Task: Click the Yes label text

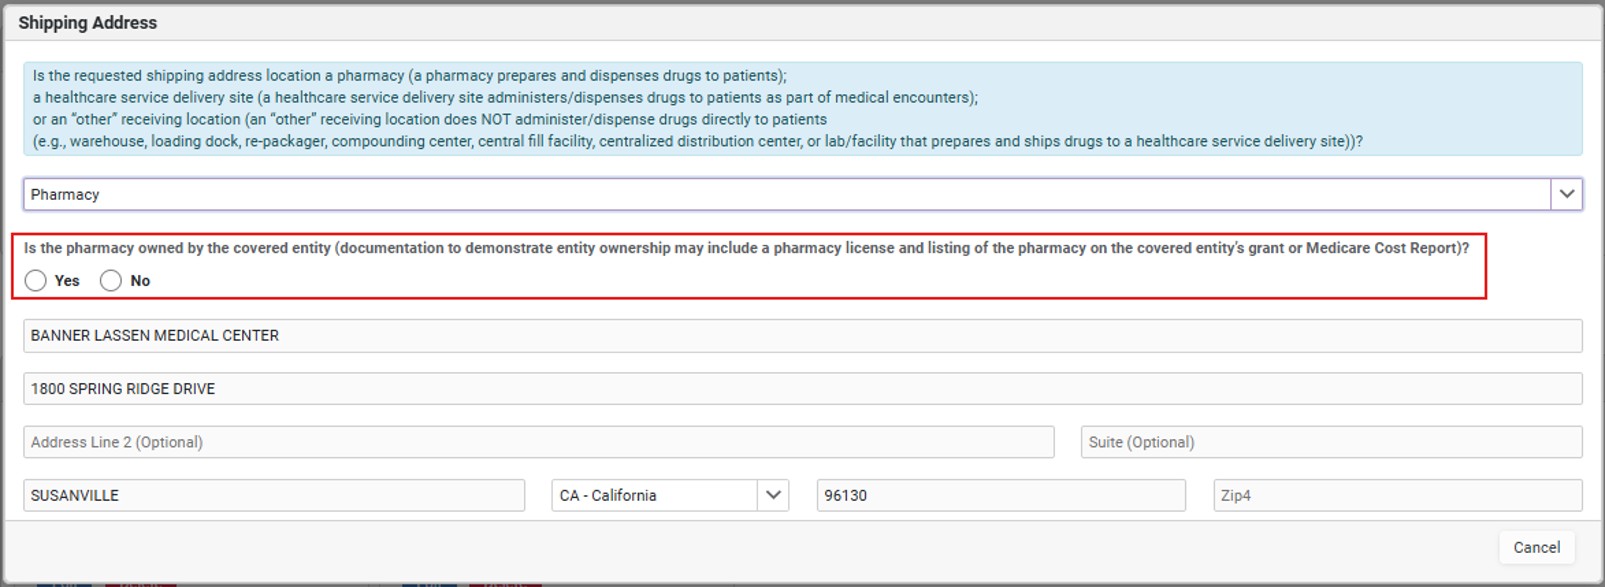Action: point(67,281)
